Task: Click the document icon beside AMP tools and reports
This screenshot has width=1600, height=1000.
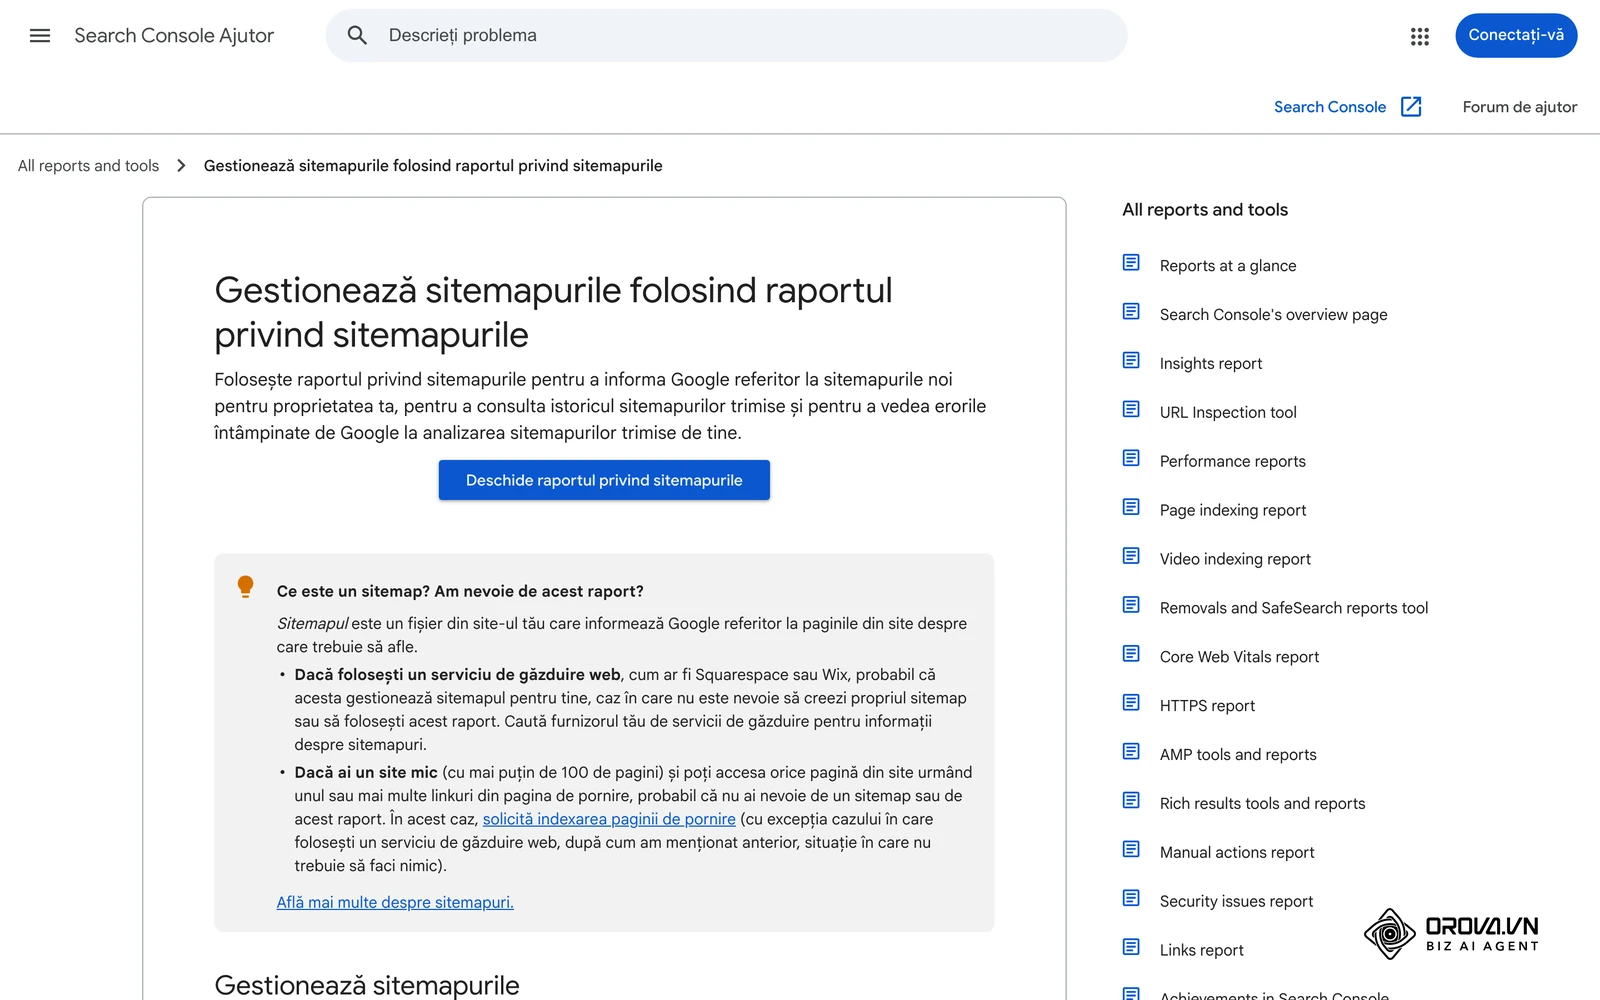Action: tap(1131, 752)
